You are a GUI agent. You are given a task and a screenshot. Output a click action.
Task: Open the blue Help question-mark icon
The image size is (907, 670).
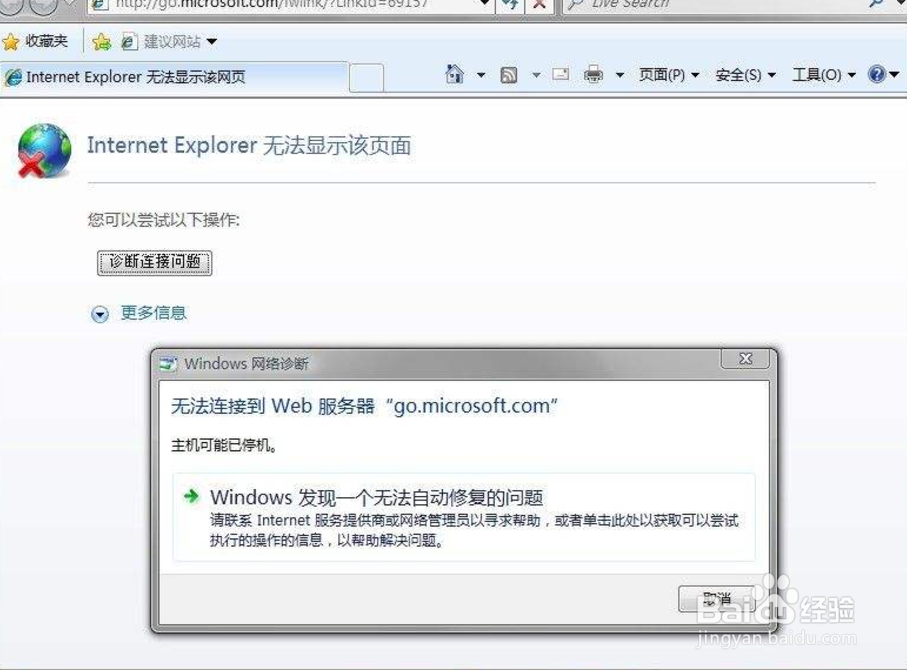[876, 74]
